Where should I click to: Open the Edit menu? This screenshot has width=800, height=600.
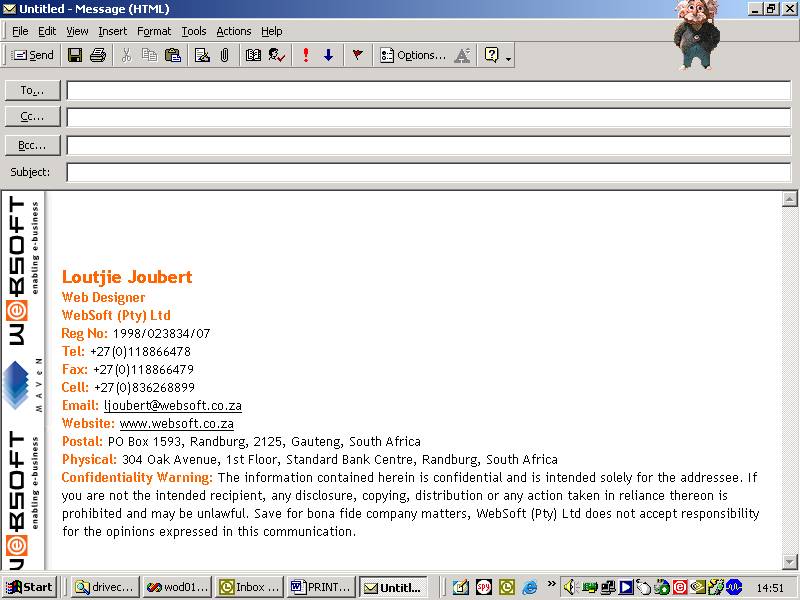click(x=47, y=31)
